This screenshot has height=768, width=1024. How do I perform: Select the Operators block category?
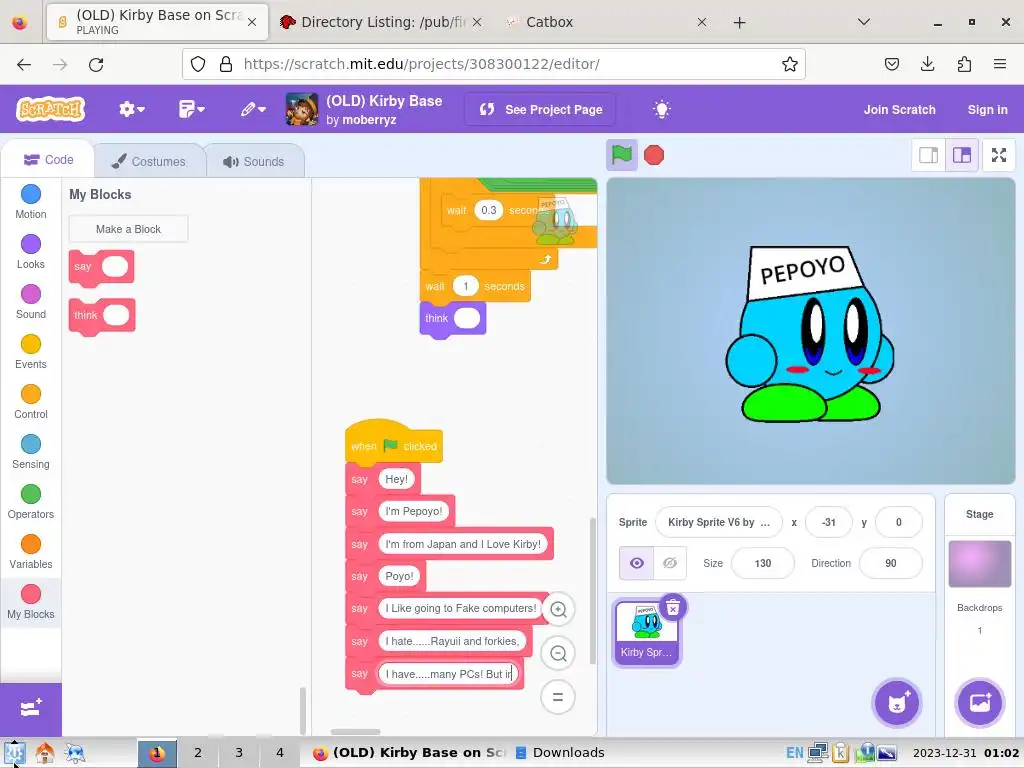pyautogui.click(x=31, y=502)
